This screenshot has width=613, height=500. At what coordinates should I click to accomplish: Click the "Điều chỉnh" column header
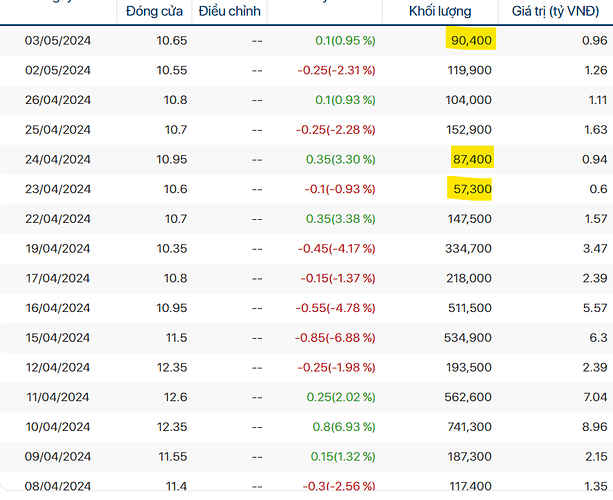click(229, 11)
